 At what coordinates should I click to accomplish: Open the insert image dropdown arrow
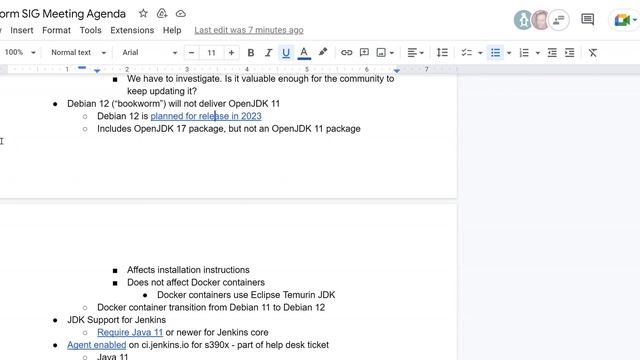[392, 53]
